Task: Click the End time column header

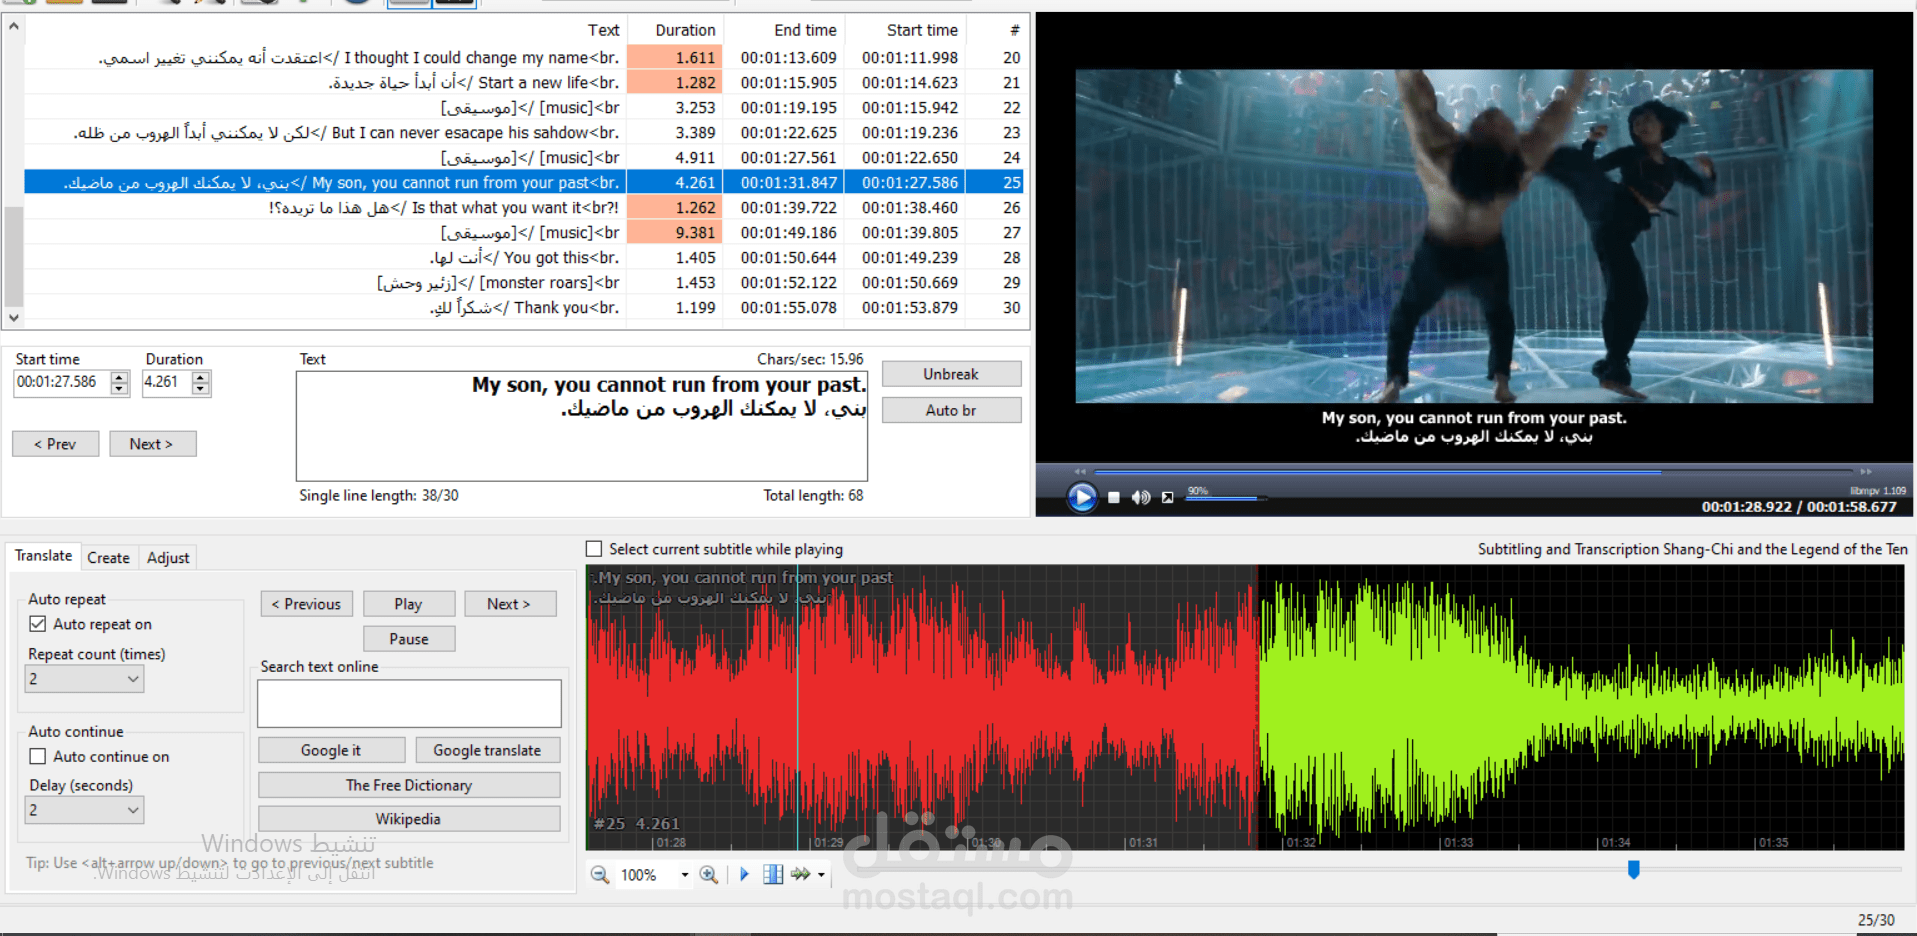Action: [x=785, y=30]
